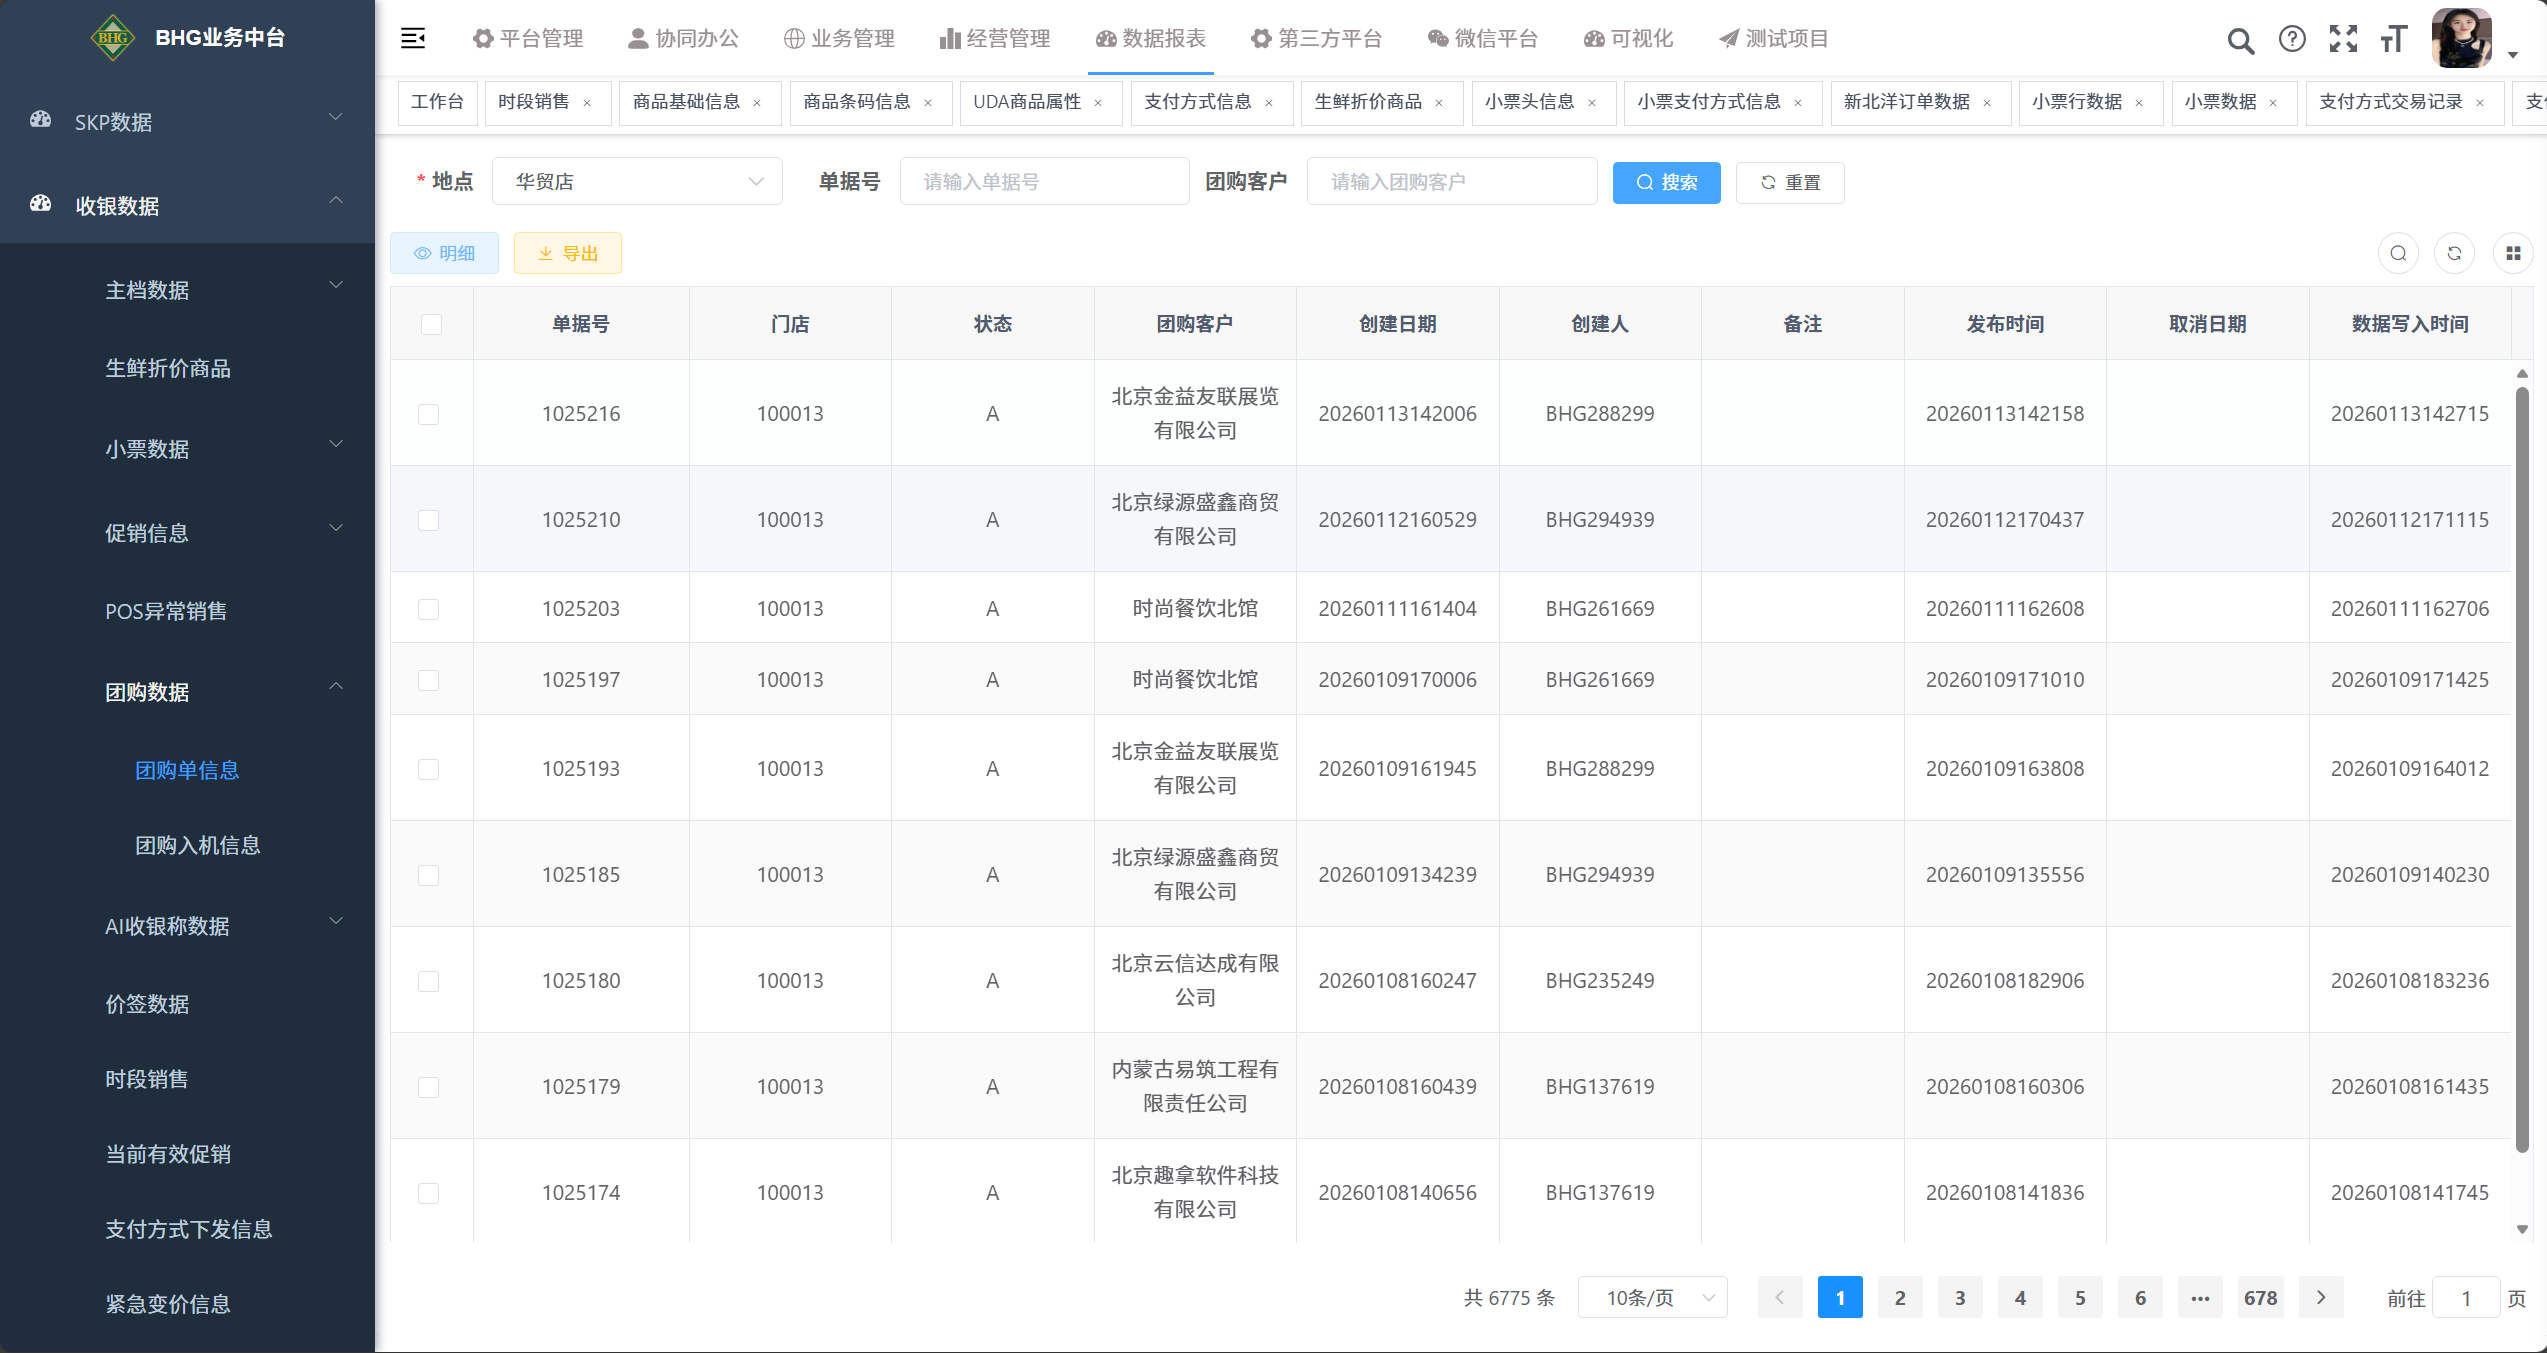The image size is (2547, 1353).
Task: Open the 小票头信息 tab
Action: coord(1529,102)
